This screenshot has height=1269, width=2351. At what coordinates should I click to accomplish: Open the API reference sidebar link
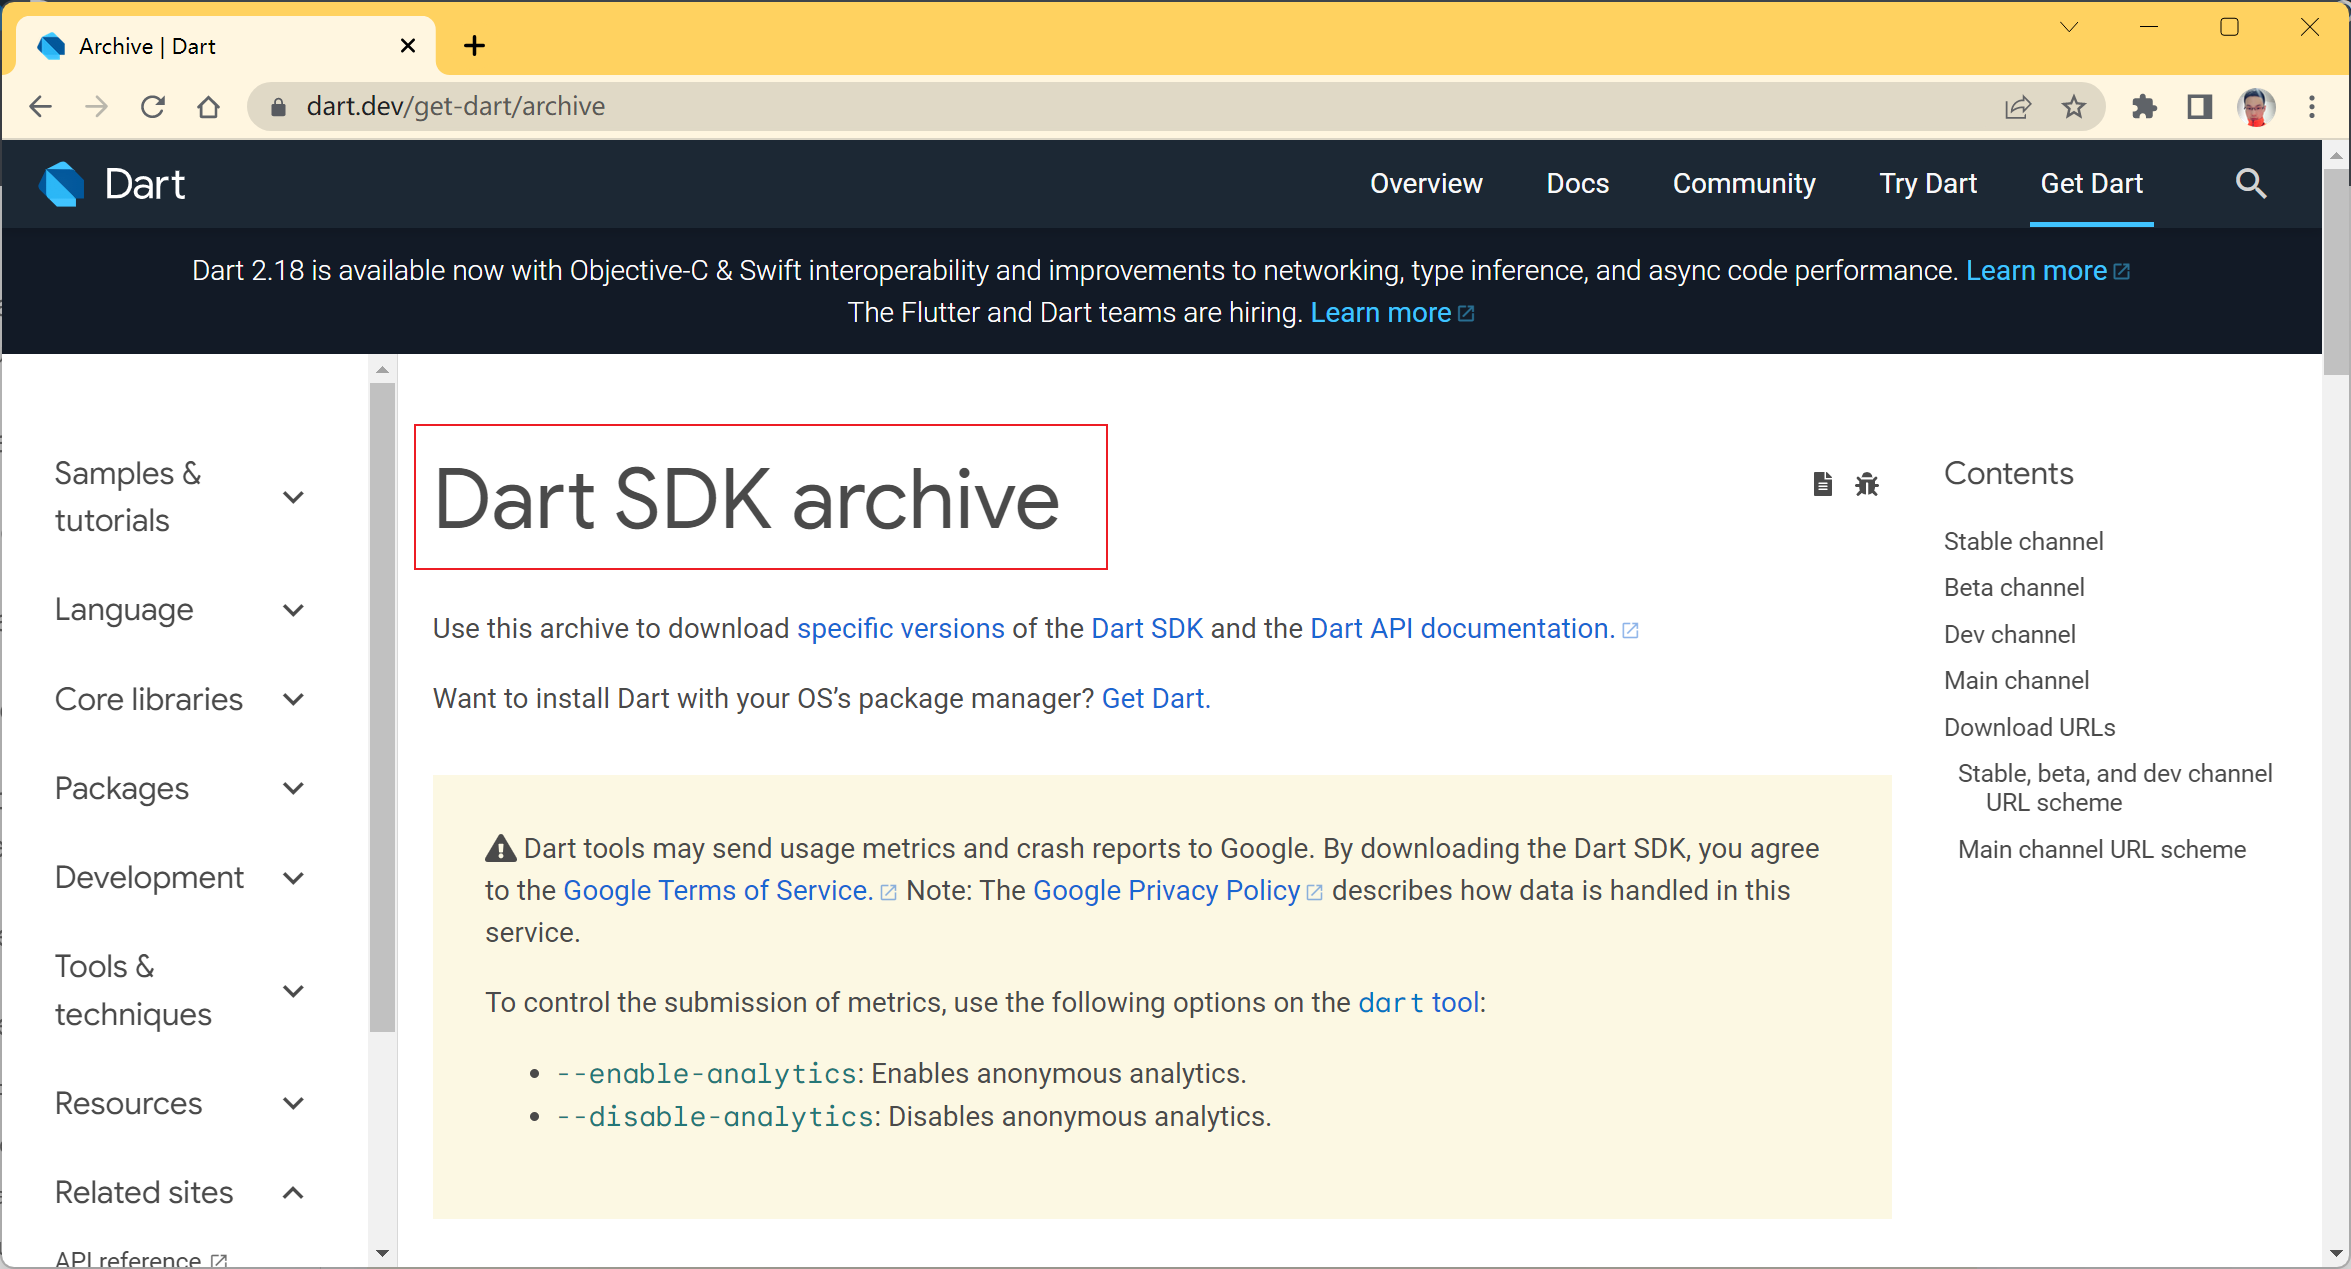[140, 1258]
